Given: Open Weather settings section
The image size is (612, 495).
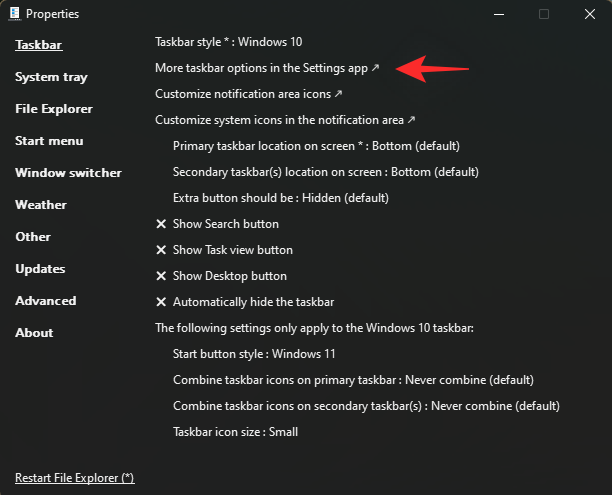Looking at the screenshot, I should (x=41, y=205).
